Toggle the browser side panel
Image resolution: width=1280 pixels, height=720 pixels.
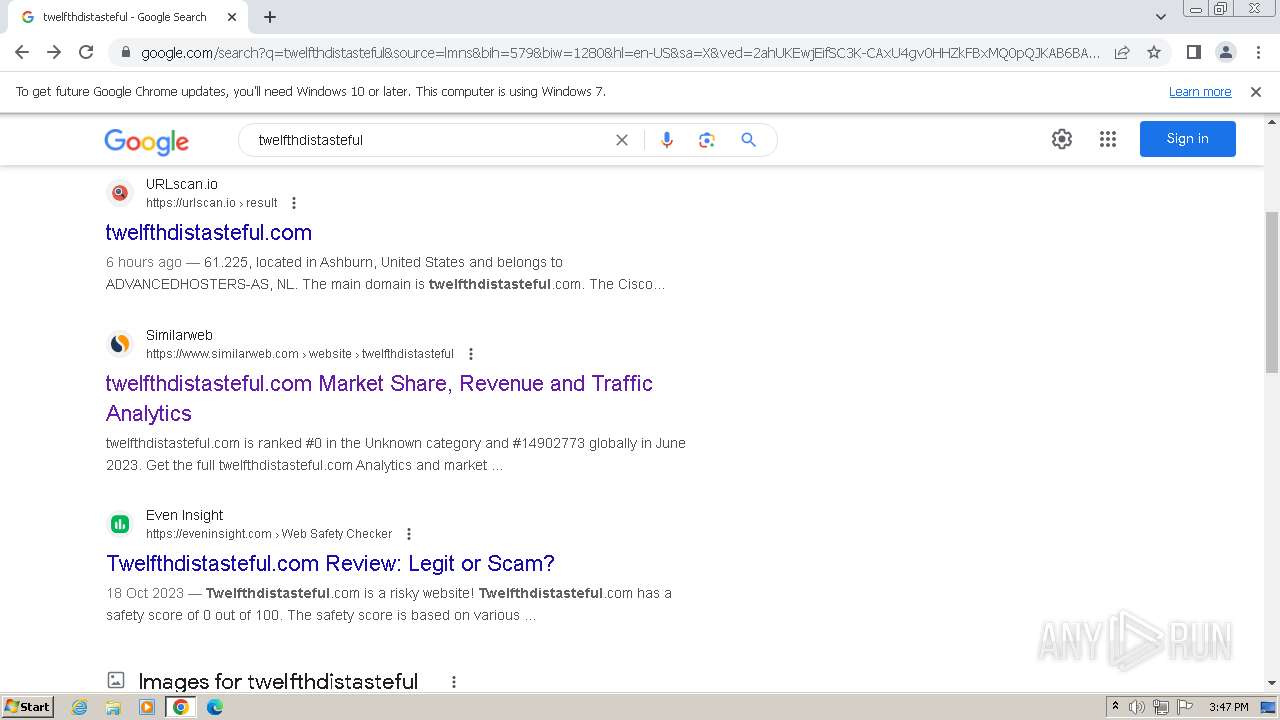(x=1193, y=52)
